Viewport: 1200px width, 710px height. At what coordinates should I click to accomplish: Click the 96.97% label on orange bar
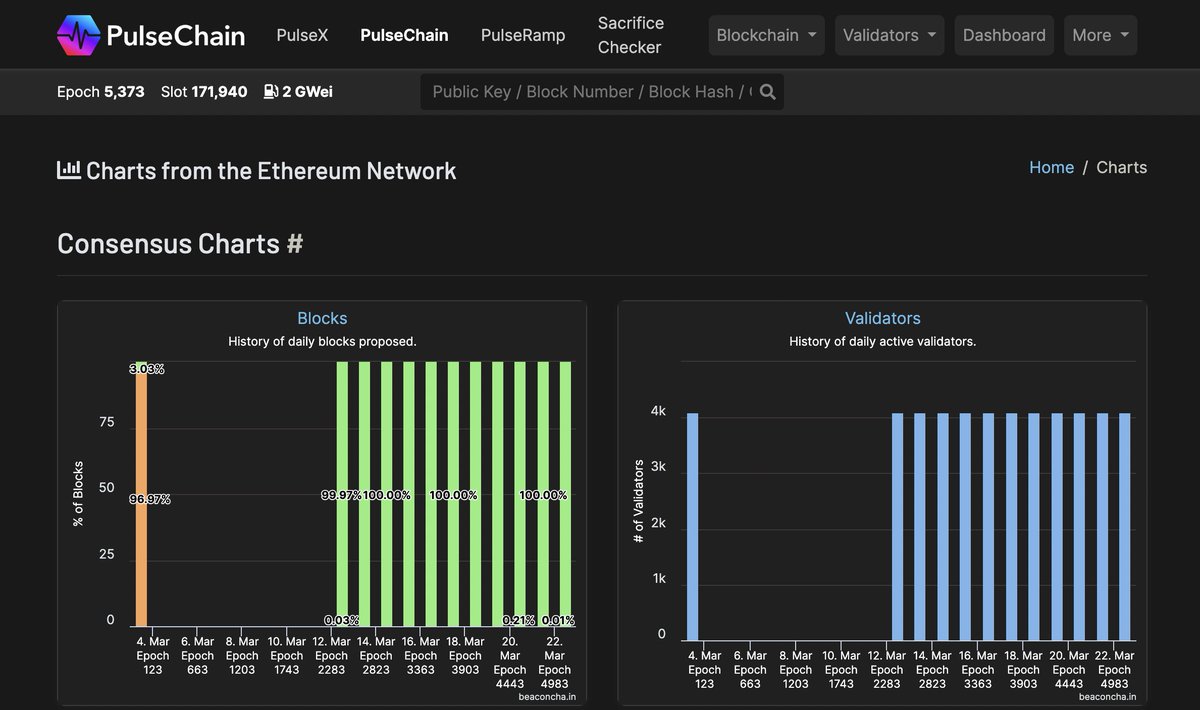[x=150, y=499]
